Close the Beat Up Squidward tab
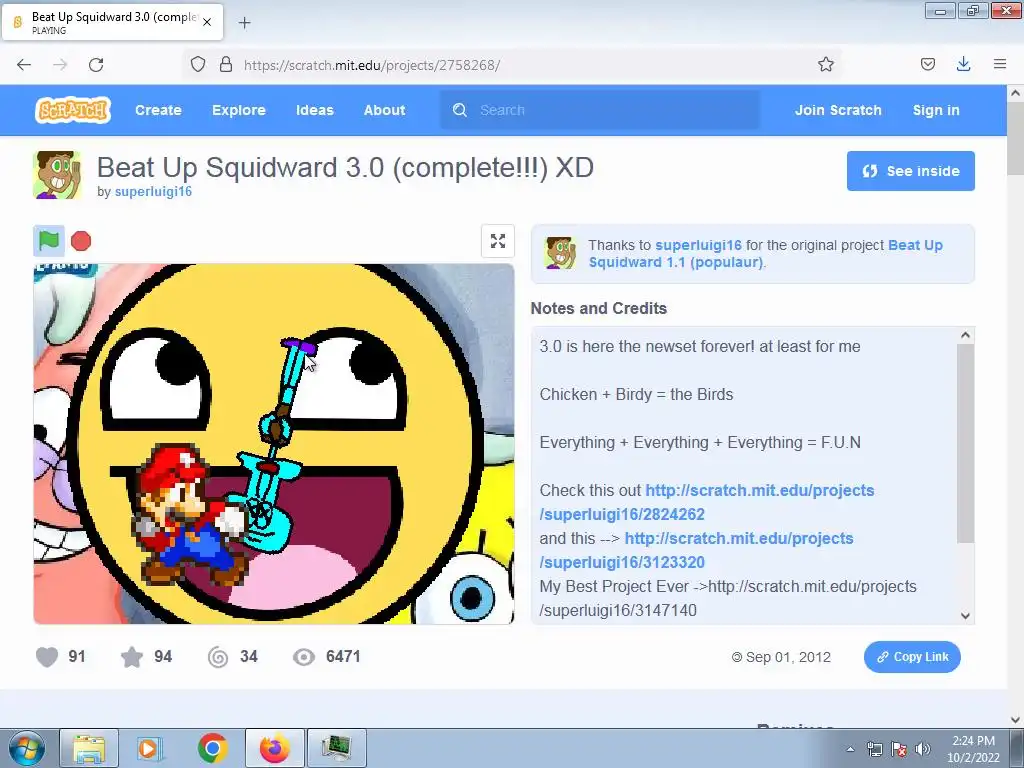Image resolution: width=1024 pixels, height=768 pixels. click(207, 22)
